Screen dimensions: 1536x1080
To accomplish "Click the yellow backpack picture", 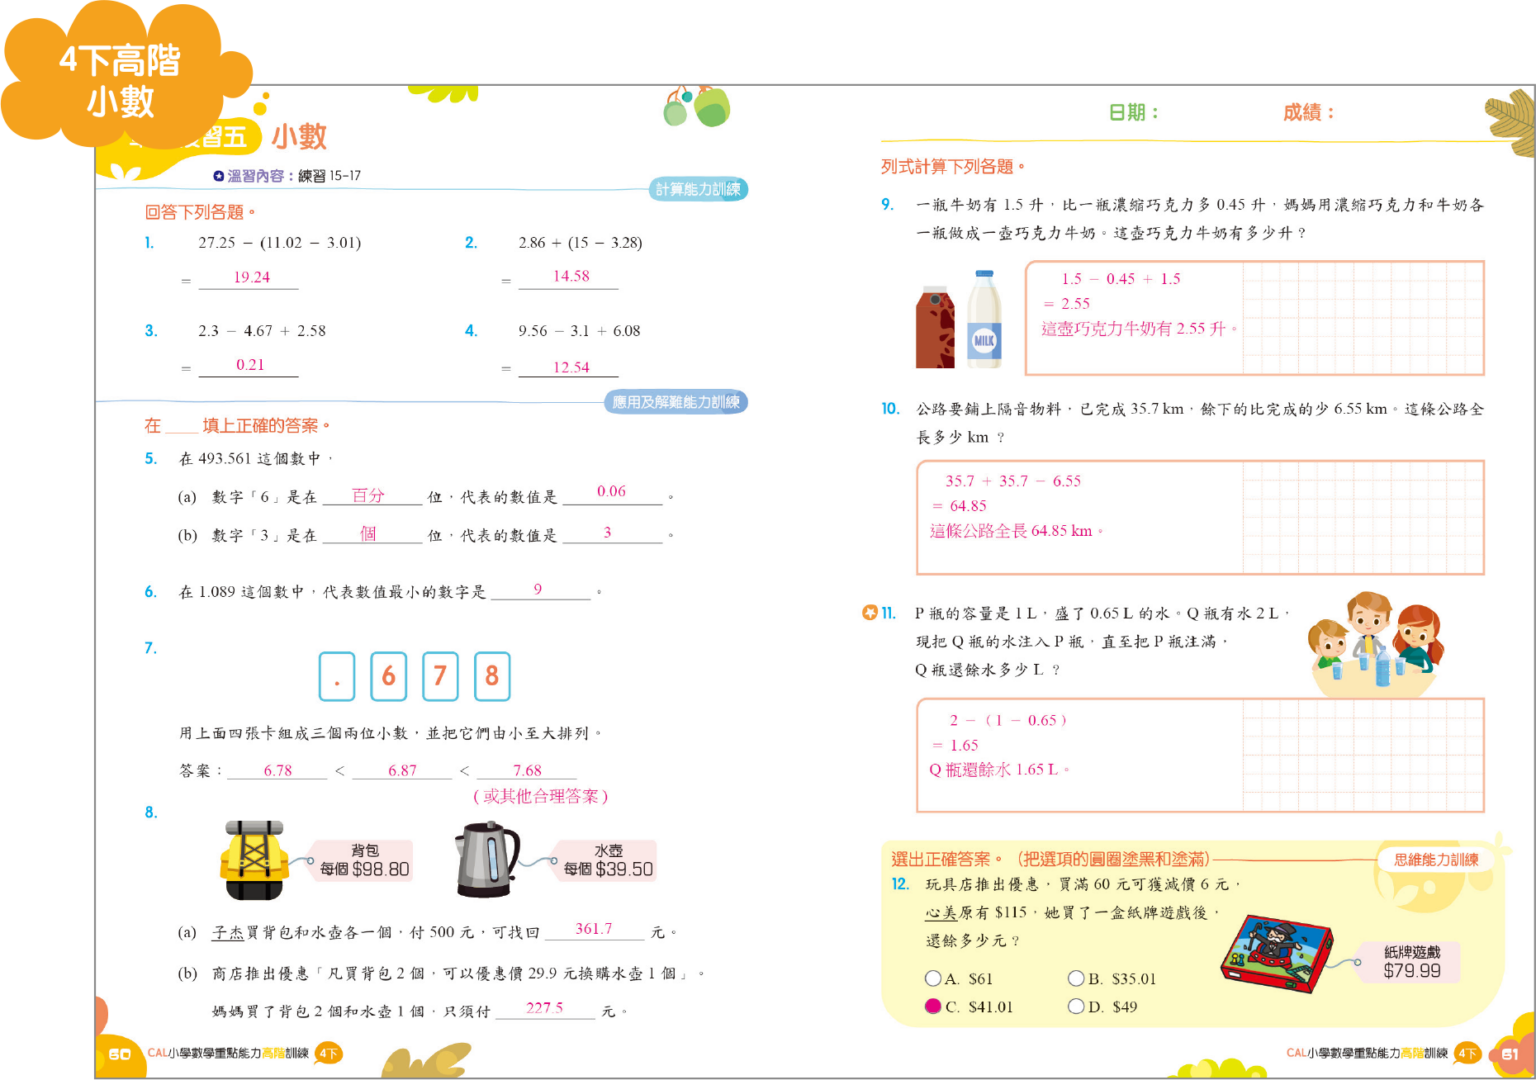I will [254, 861].
